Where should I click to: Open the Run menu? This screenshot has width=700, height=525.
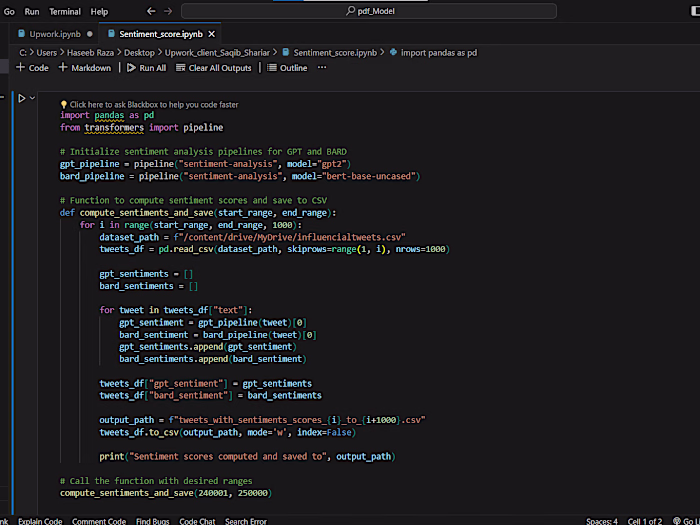32,11
